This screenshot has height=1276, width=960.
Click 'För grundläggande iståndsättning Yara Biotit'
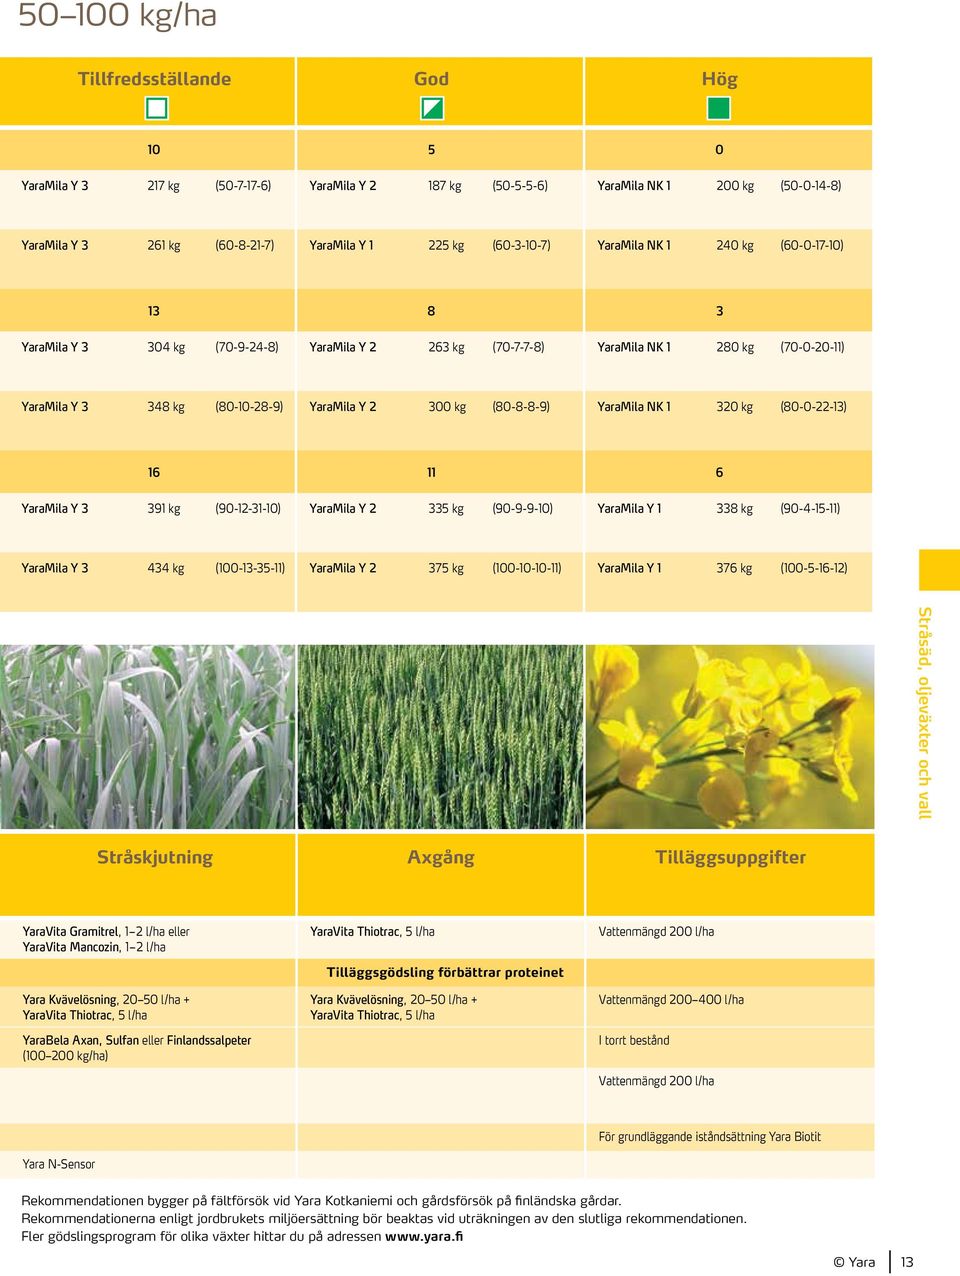(x=710, y=1137)
